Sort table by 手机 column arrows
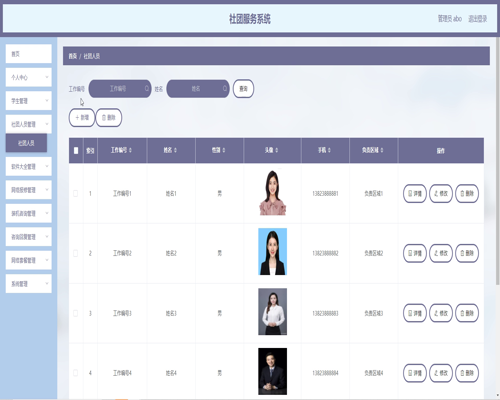Image resolution: width=500 pixels, height=400 pixels. click(329, 150)
